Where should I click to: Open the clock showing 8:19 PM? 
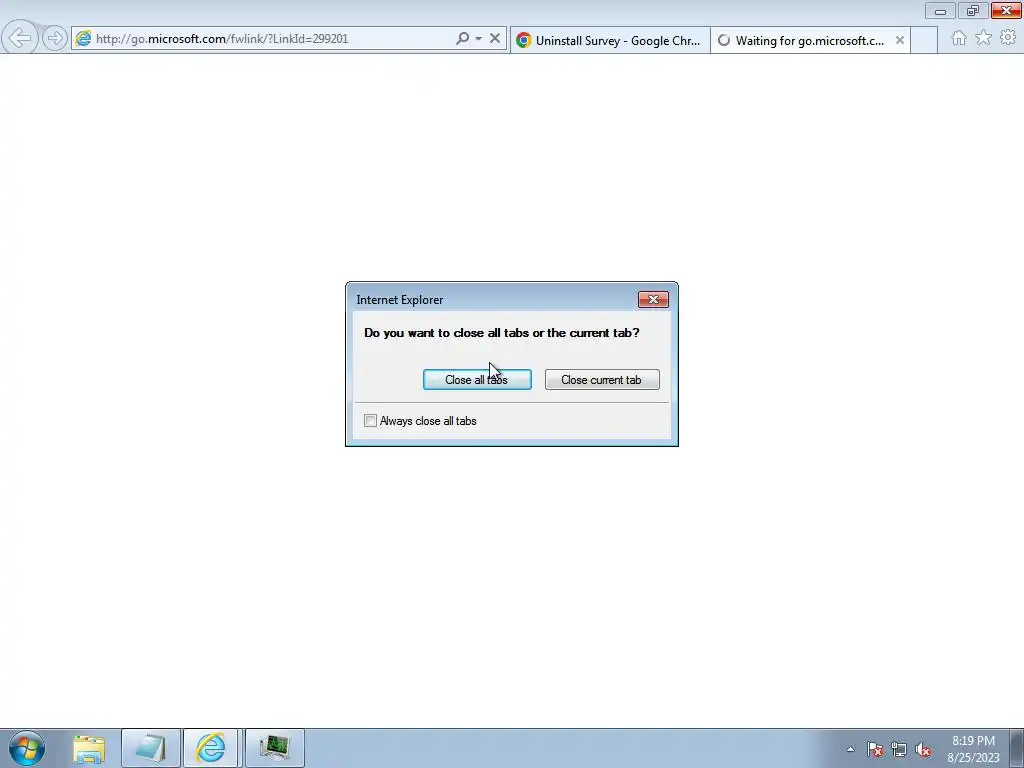(973, 749)
